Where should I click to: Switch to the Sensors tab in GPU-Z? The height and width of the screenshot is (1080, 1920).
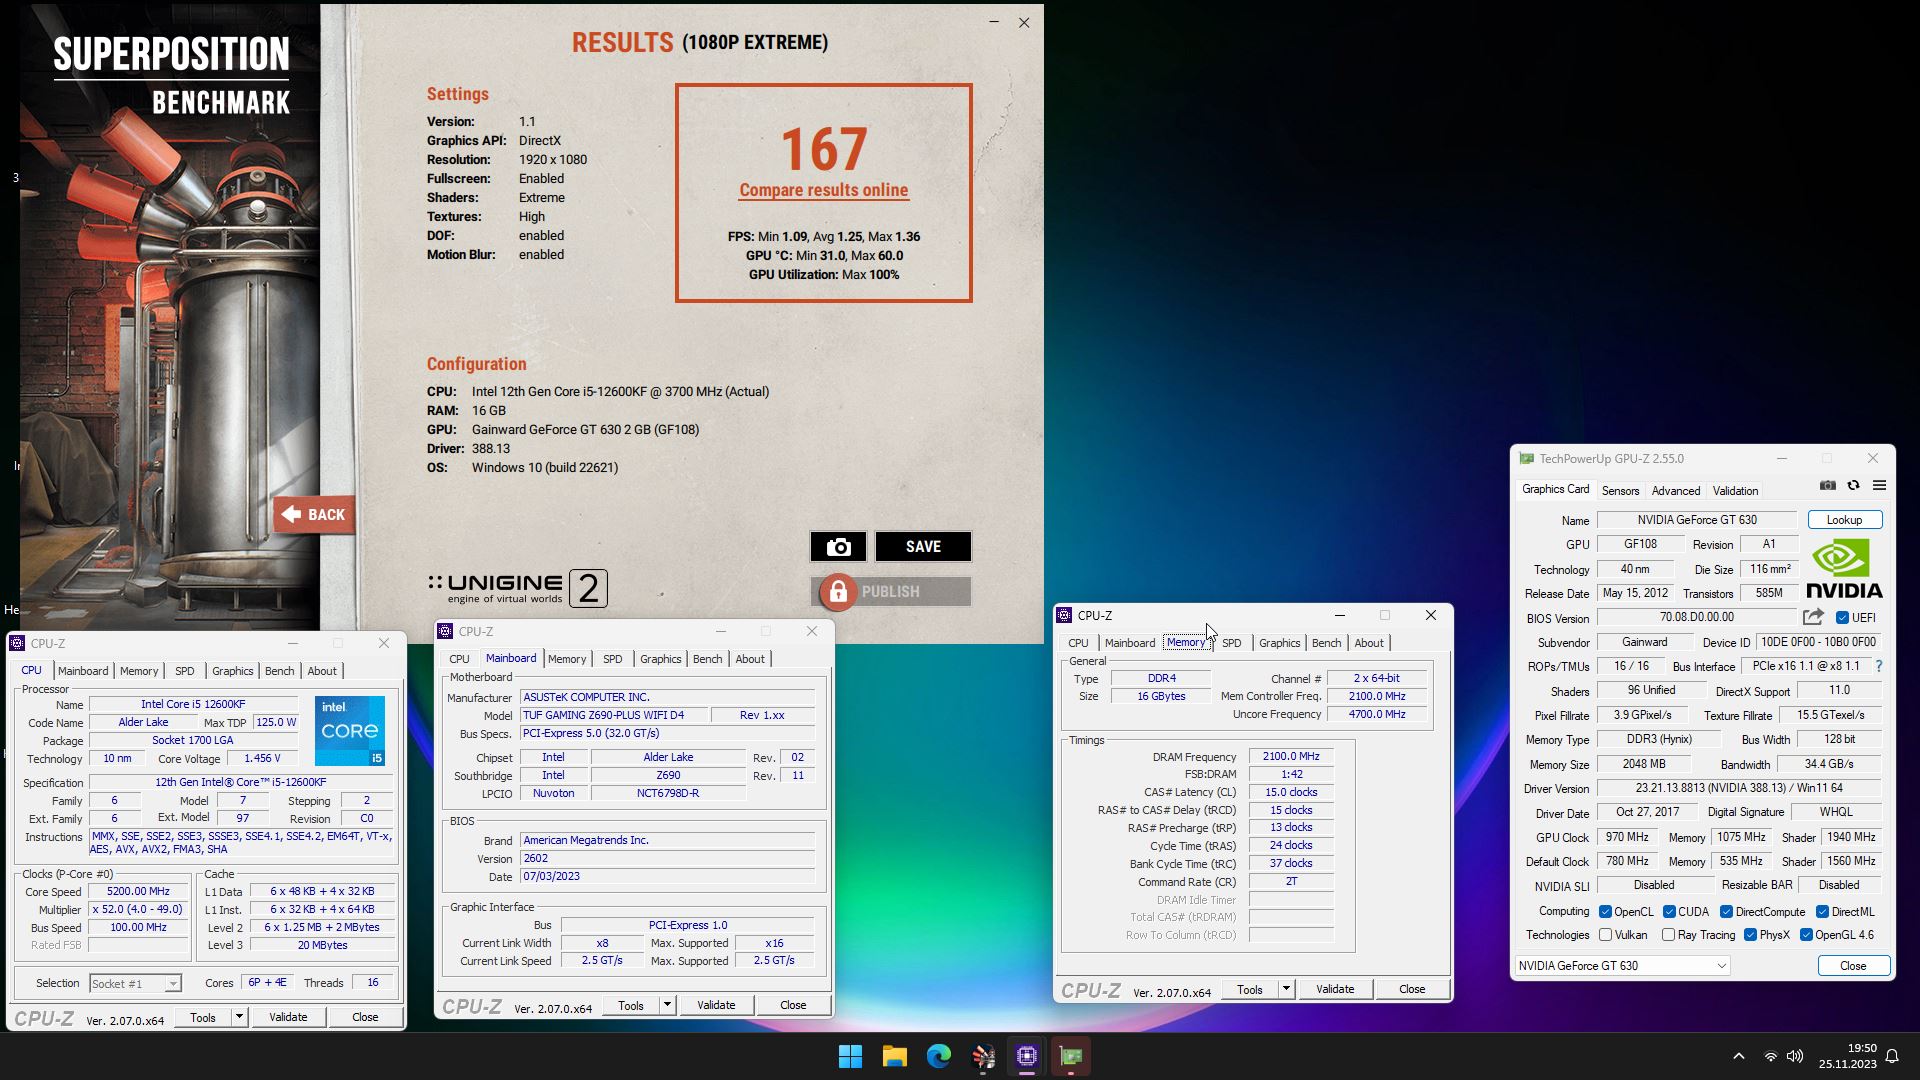[1620, 491]
